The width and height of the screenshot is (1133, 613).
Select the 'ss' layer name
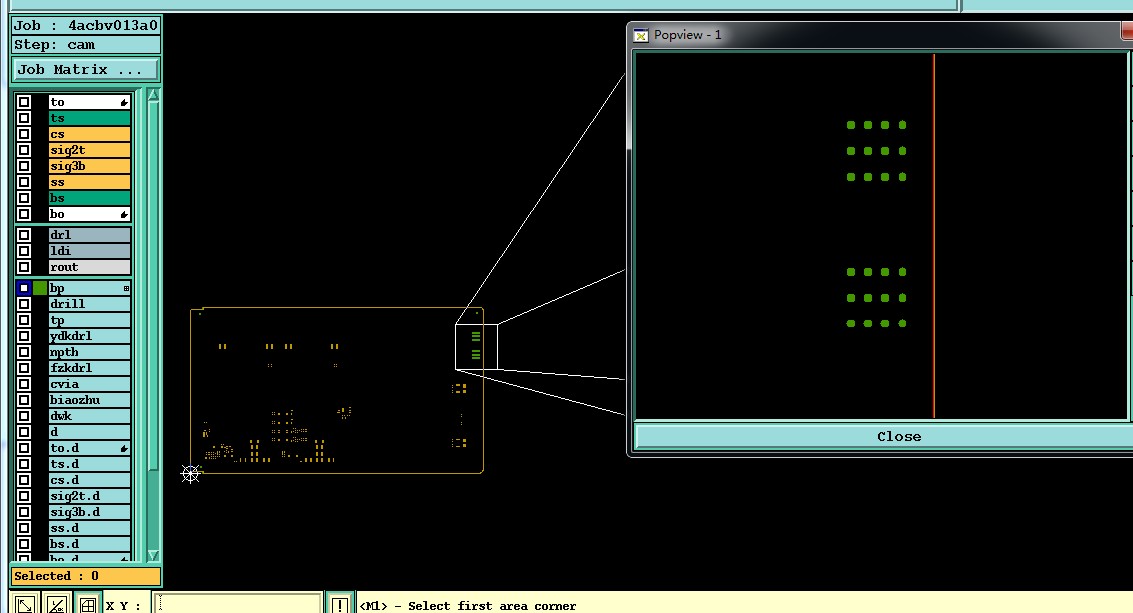[x=90, y=181]
